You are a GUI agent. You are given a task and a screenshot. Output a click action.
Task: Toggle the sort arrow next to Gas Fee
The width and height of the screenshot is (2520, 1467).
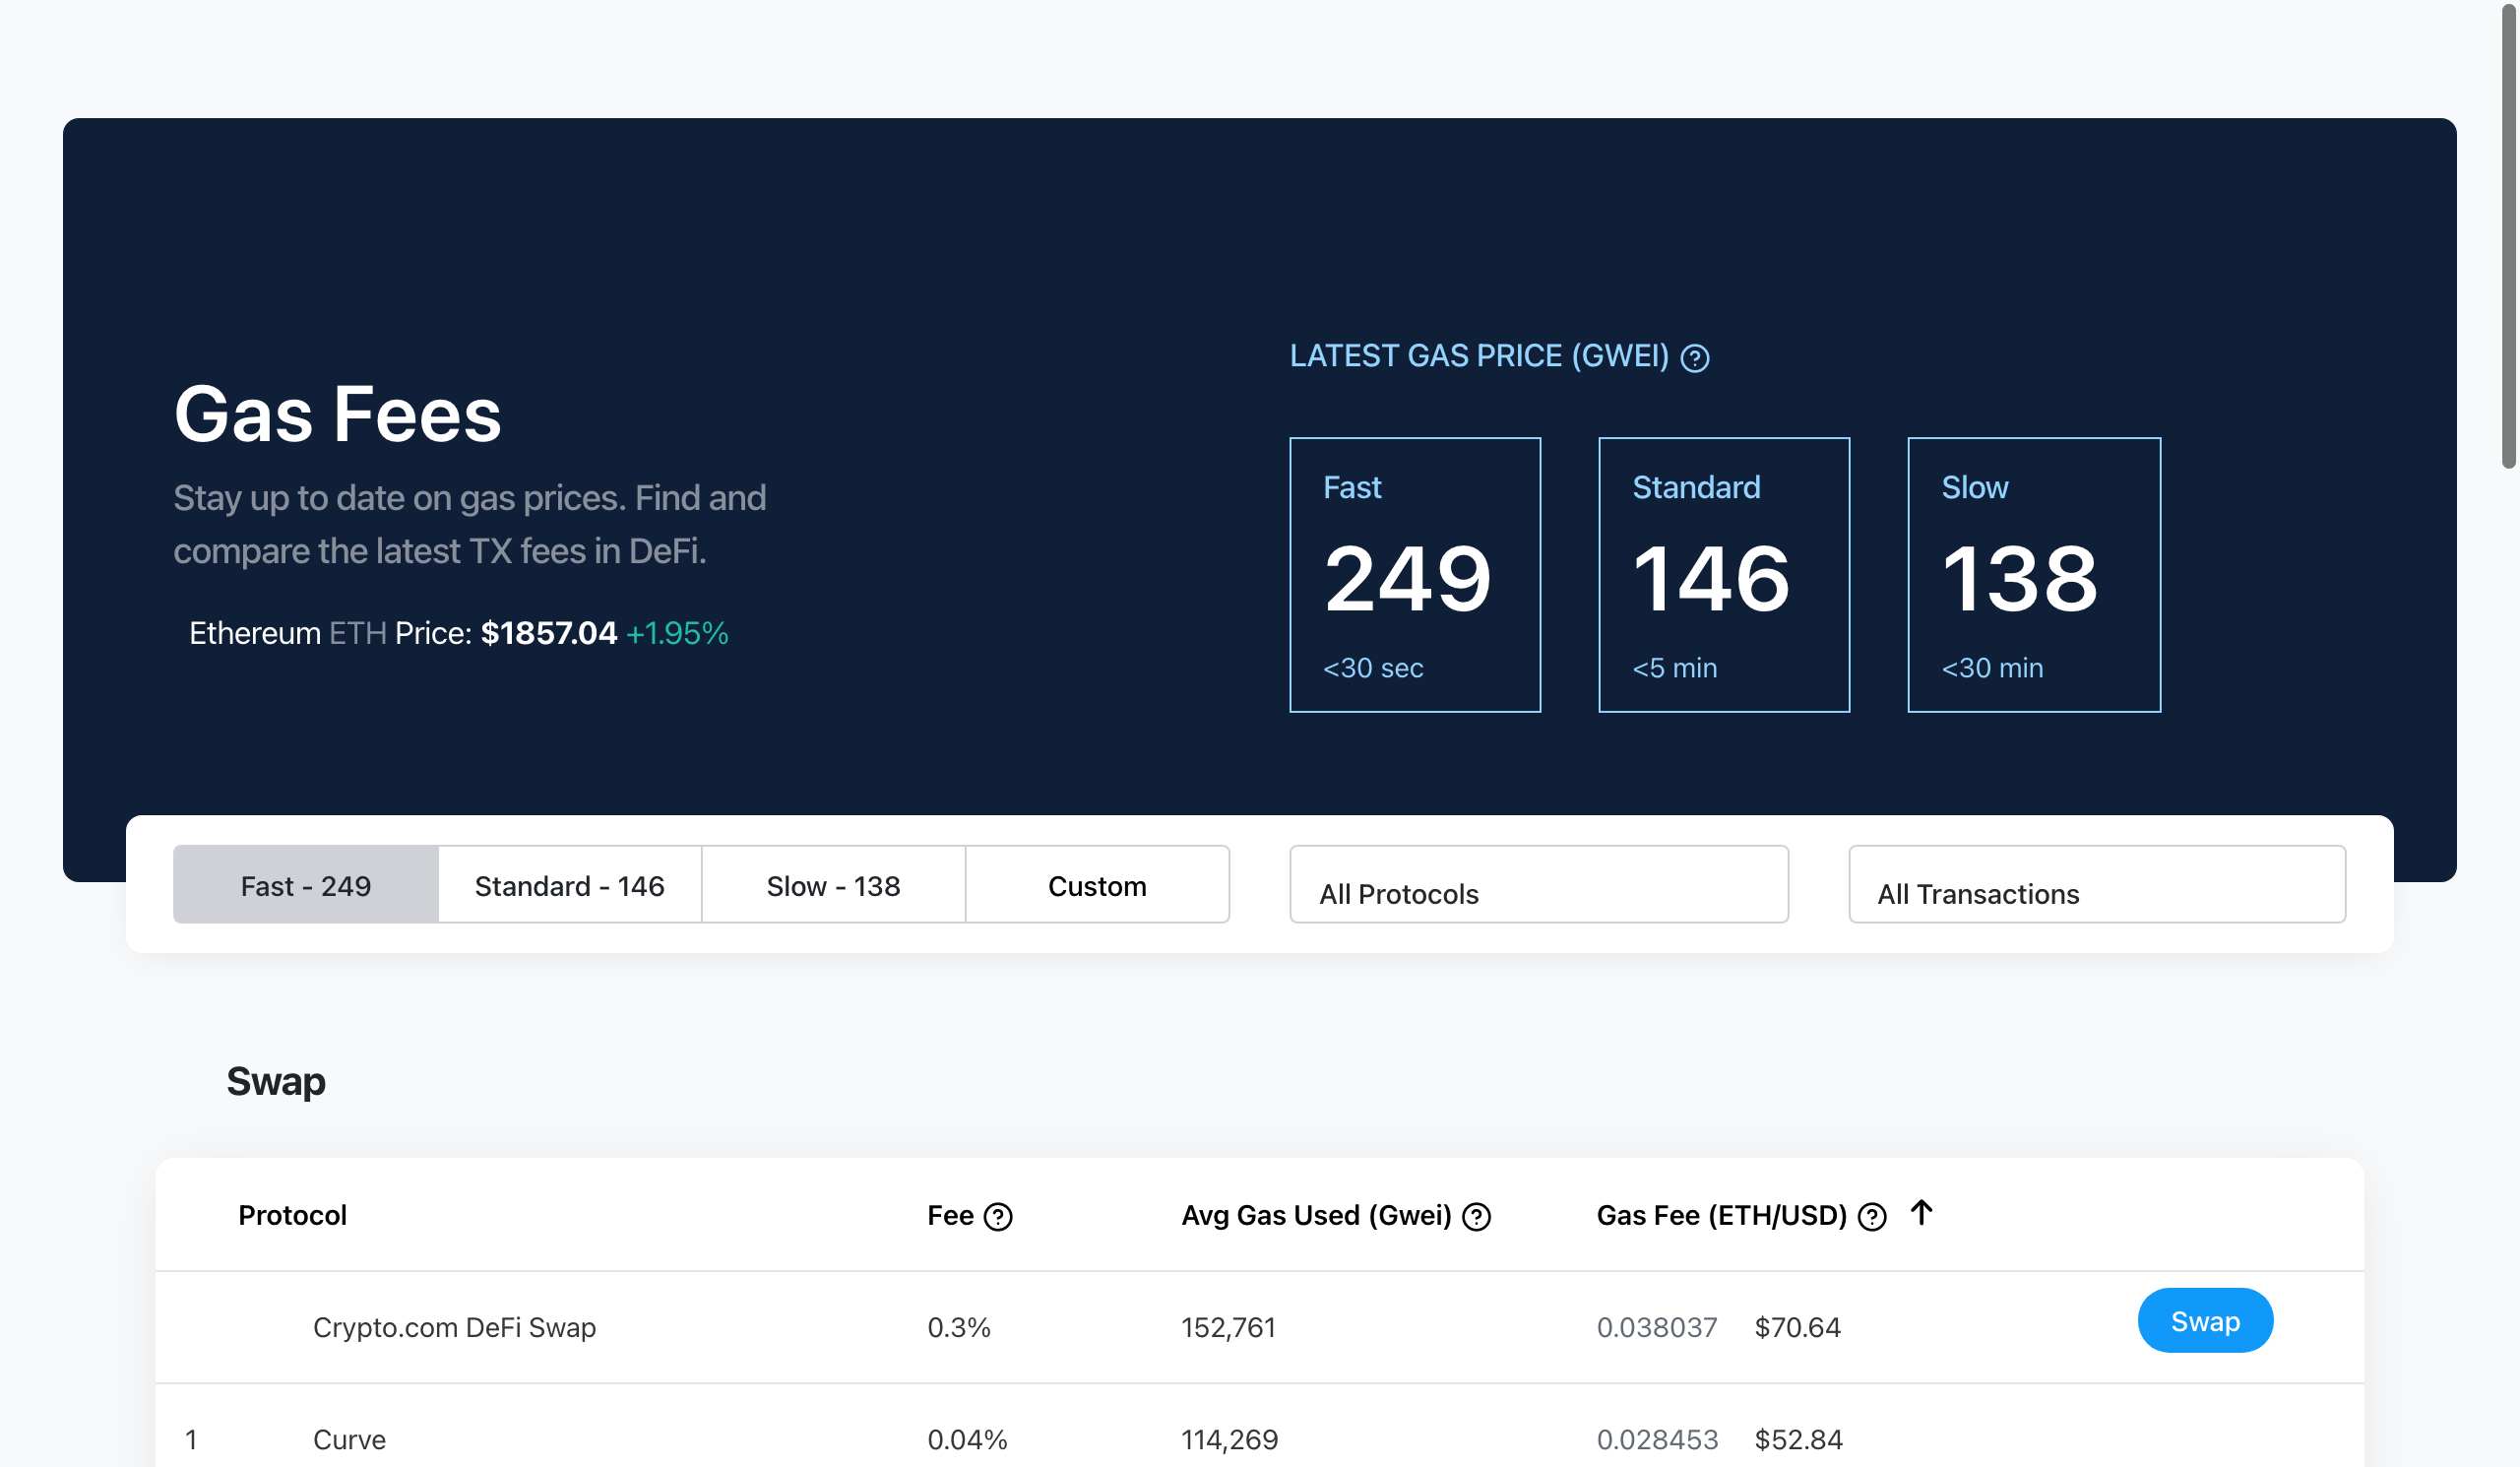point(1921,1213)
